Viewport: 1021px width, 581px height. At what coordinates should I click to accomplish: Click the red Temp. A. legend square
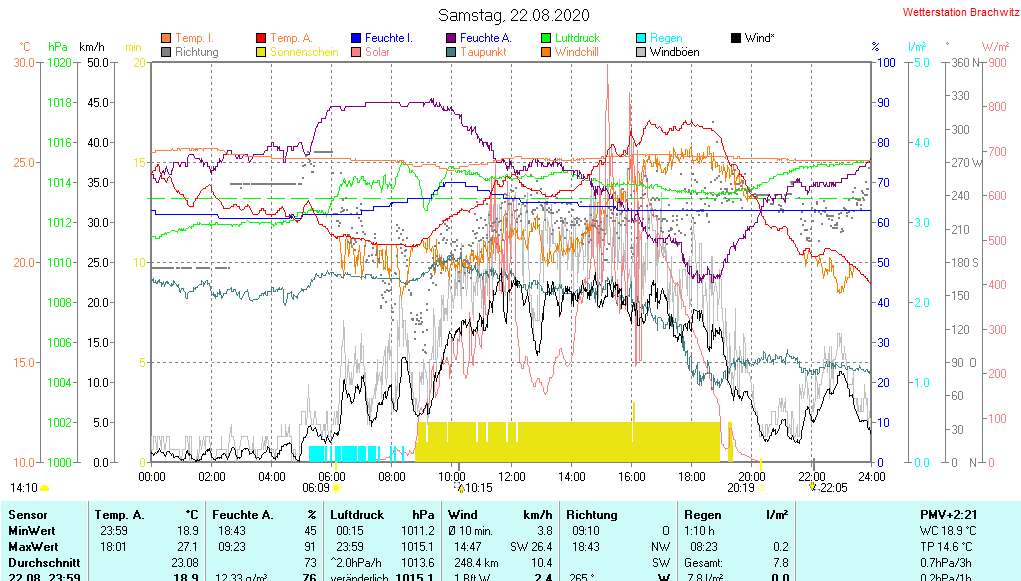pyautogui.click(x=262, y=38)
